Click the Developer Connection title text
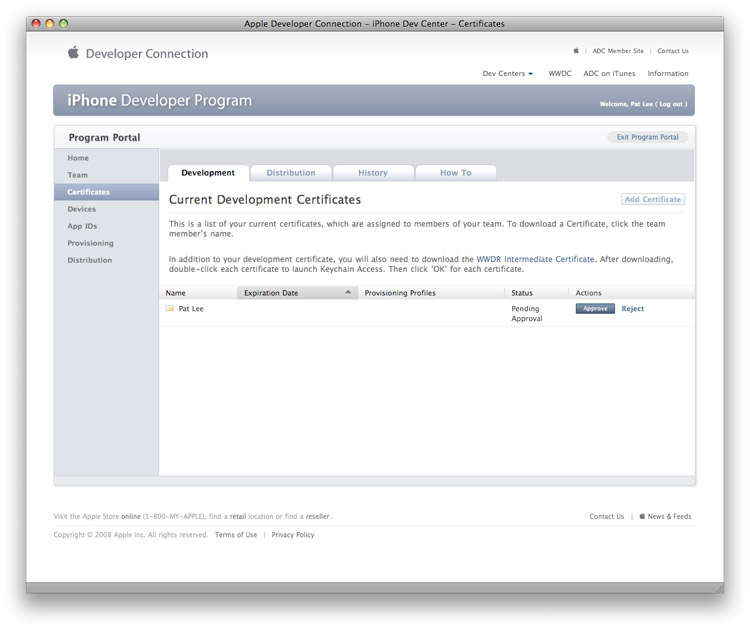This screenshot has width=750, height=629. (147, 54)
